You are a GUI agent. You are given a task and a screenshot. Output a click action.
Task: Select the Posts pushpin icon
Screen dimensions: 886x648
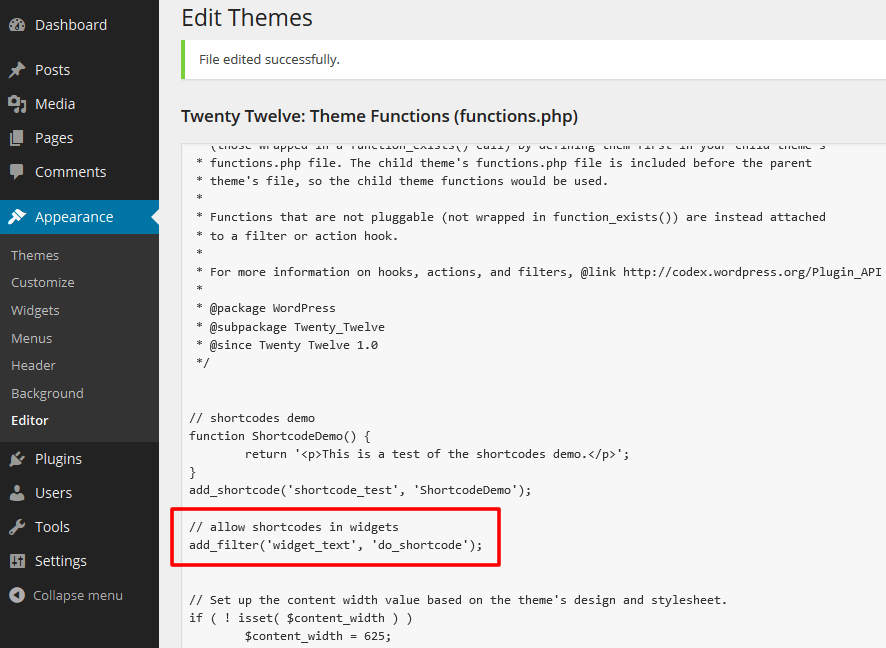pyautogui.click(x=18, y=69)
